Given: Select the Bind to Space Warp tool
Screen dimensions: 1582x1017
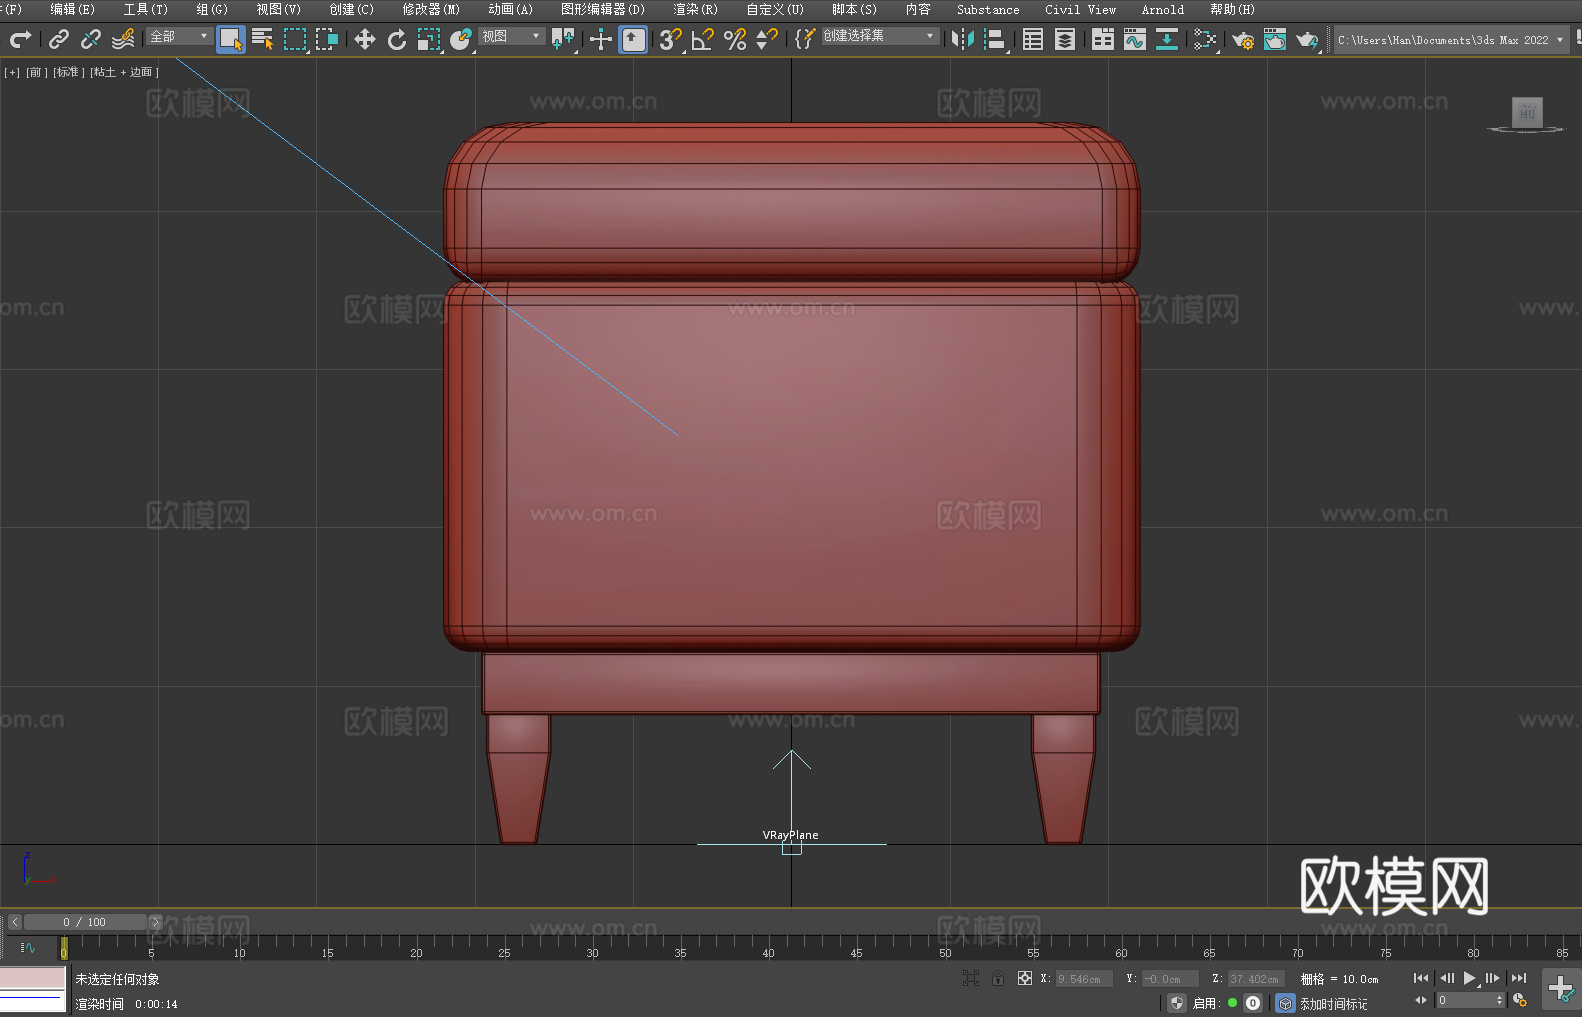Looking at the screenshot, I should click(x=123, y=39).
